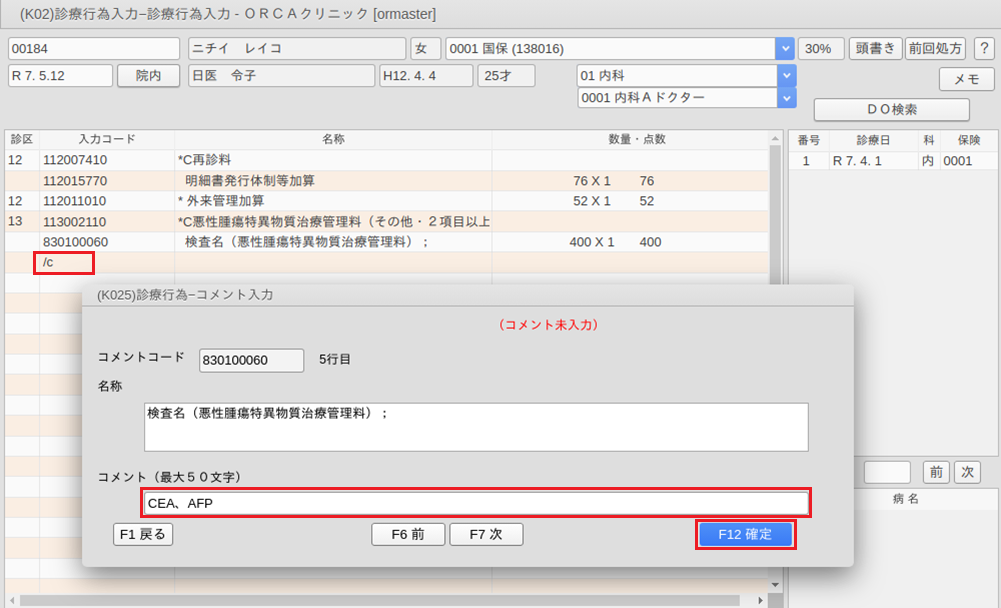Click the patient number field 00184
The height and width of the screenshot is (608, 1001).
coord(94,49)
